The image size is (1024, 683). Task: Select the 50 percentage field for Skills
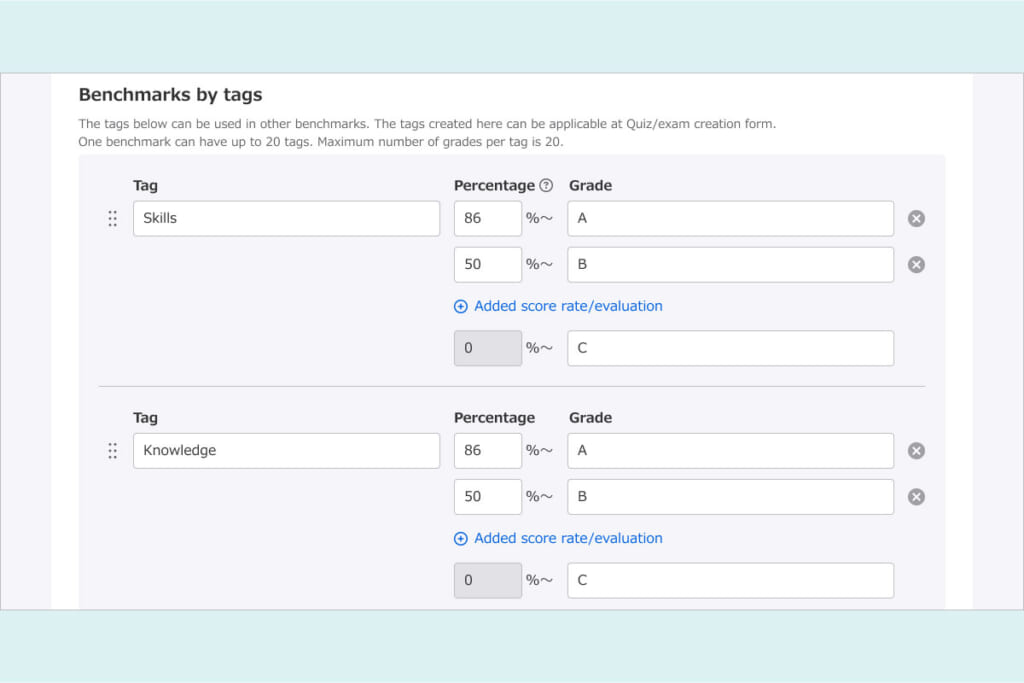coord(487,265)
